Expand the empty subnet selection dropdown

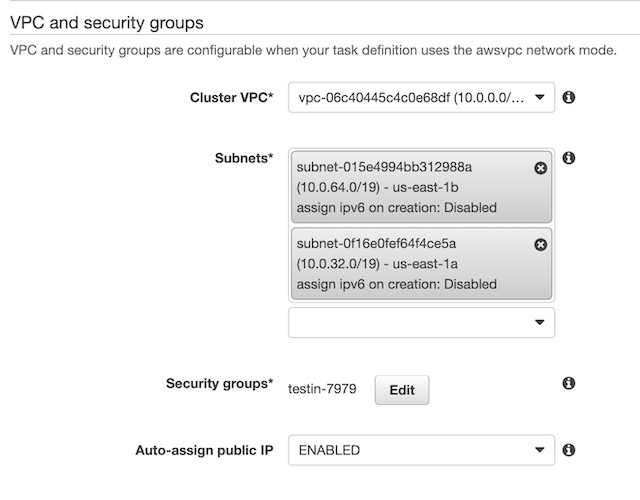pos(420,322)
